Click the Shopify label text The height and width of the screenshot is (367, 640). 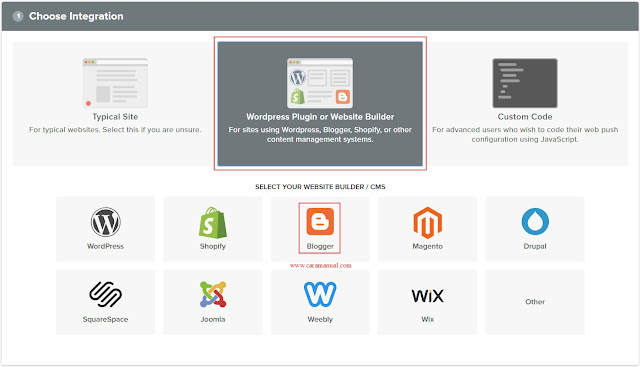213,246
